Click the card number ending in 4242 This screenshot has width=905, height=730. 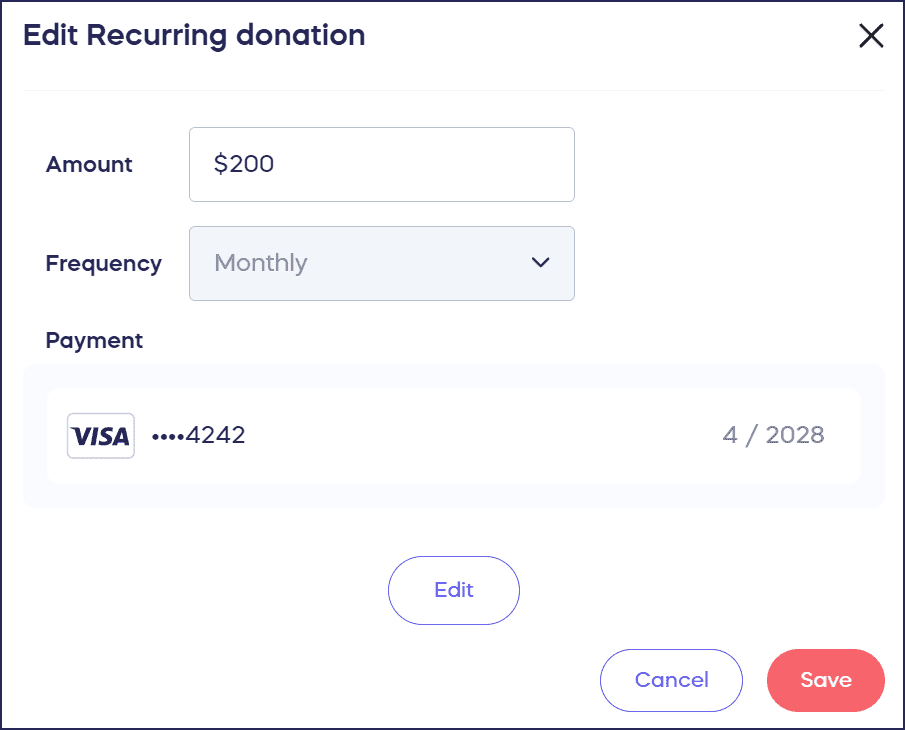point(214,435)
